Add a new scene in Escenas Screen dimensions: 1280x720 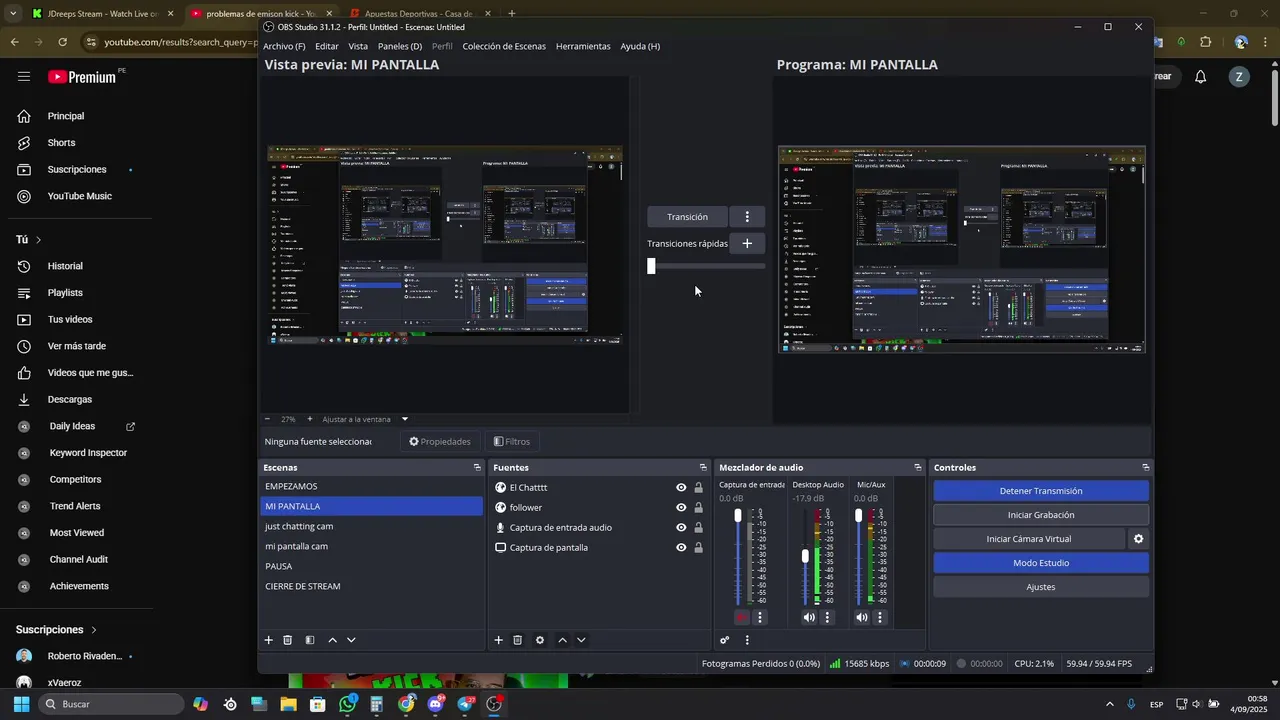coord(268,640)
